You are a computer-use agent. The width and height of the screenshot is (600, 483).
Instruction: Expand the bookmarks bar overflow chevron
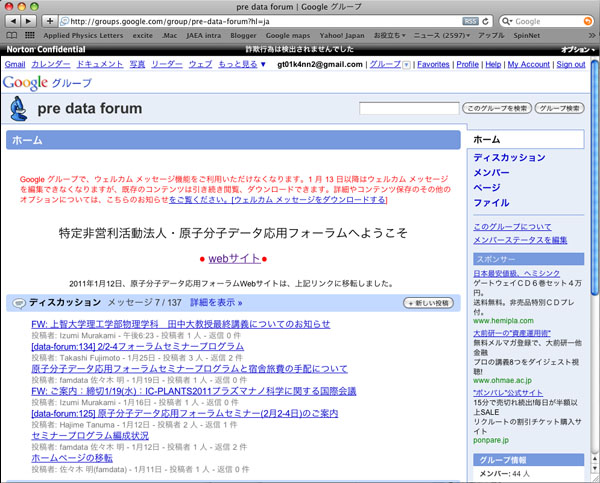pos(592,36)
